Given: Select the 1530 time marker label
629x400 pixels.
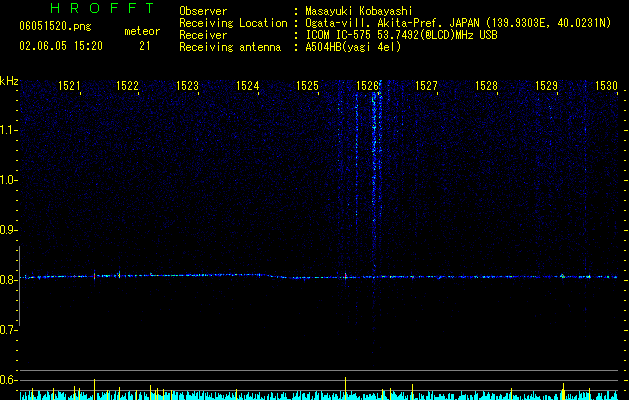Looking at the screenshot, I should pyautogui.click(x=606, y=85).
